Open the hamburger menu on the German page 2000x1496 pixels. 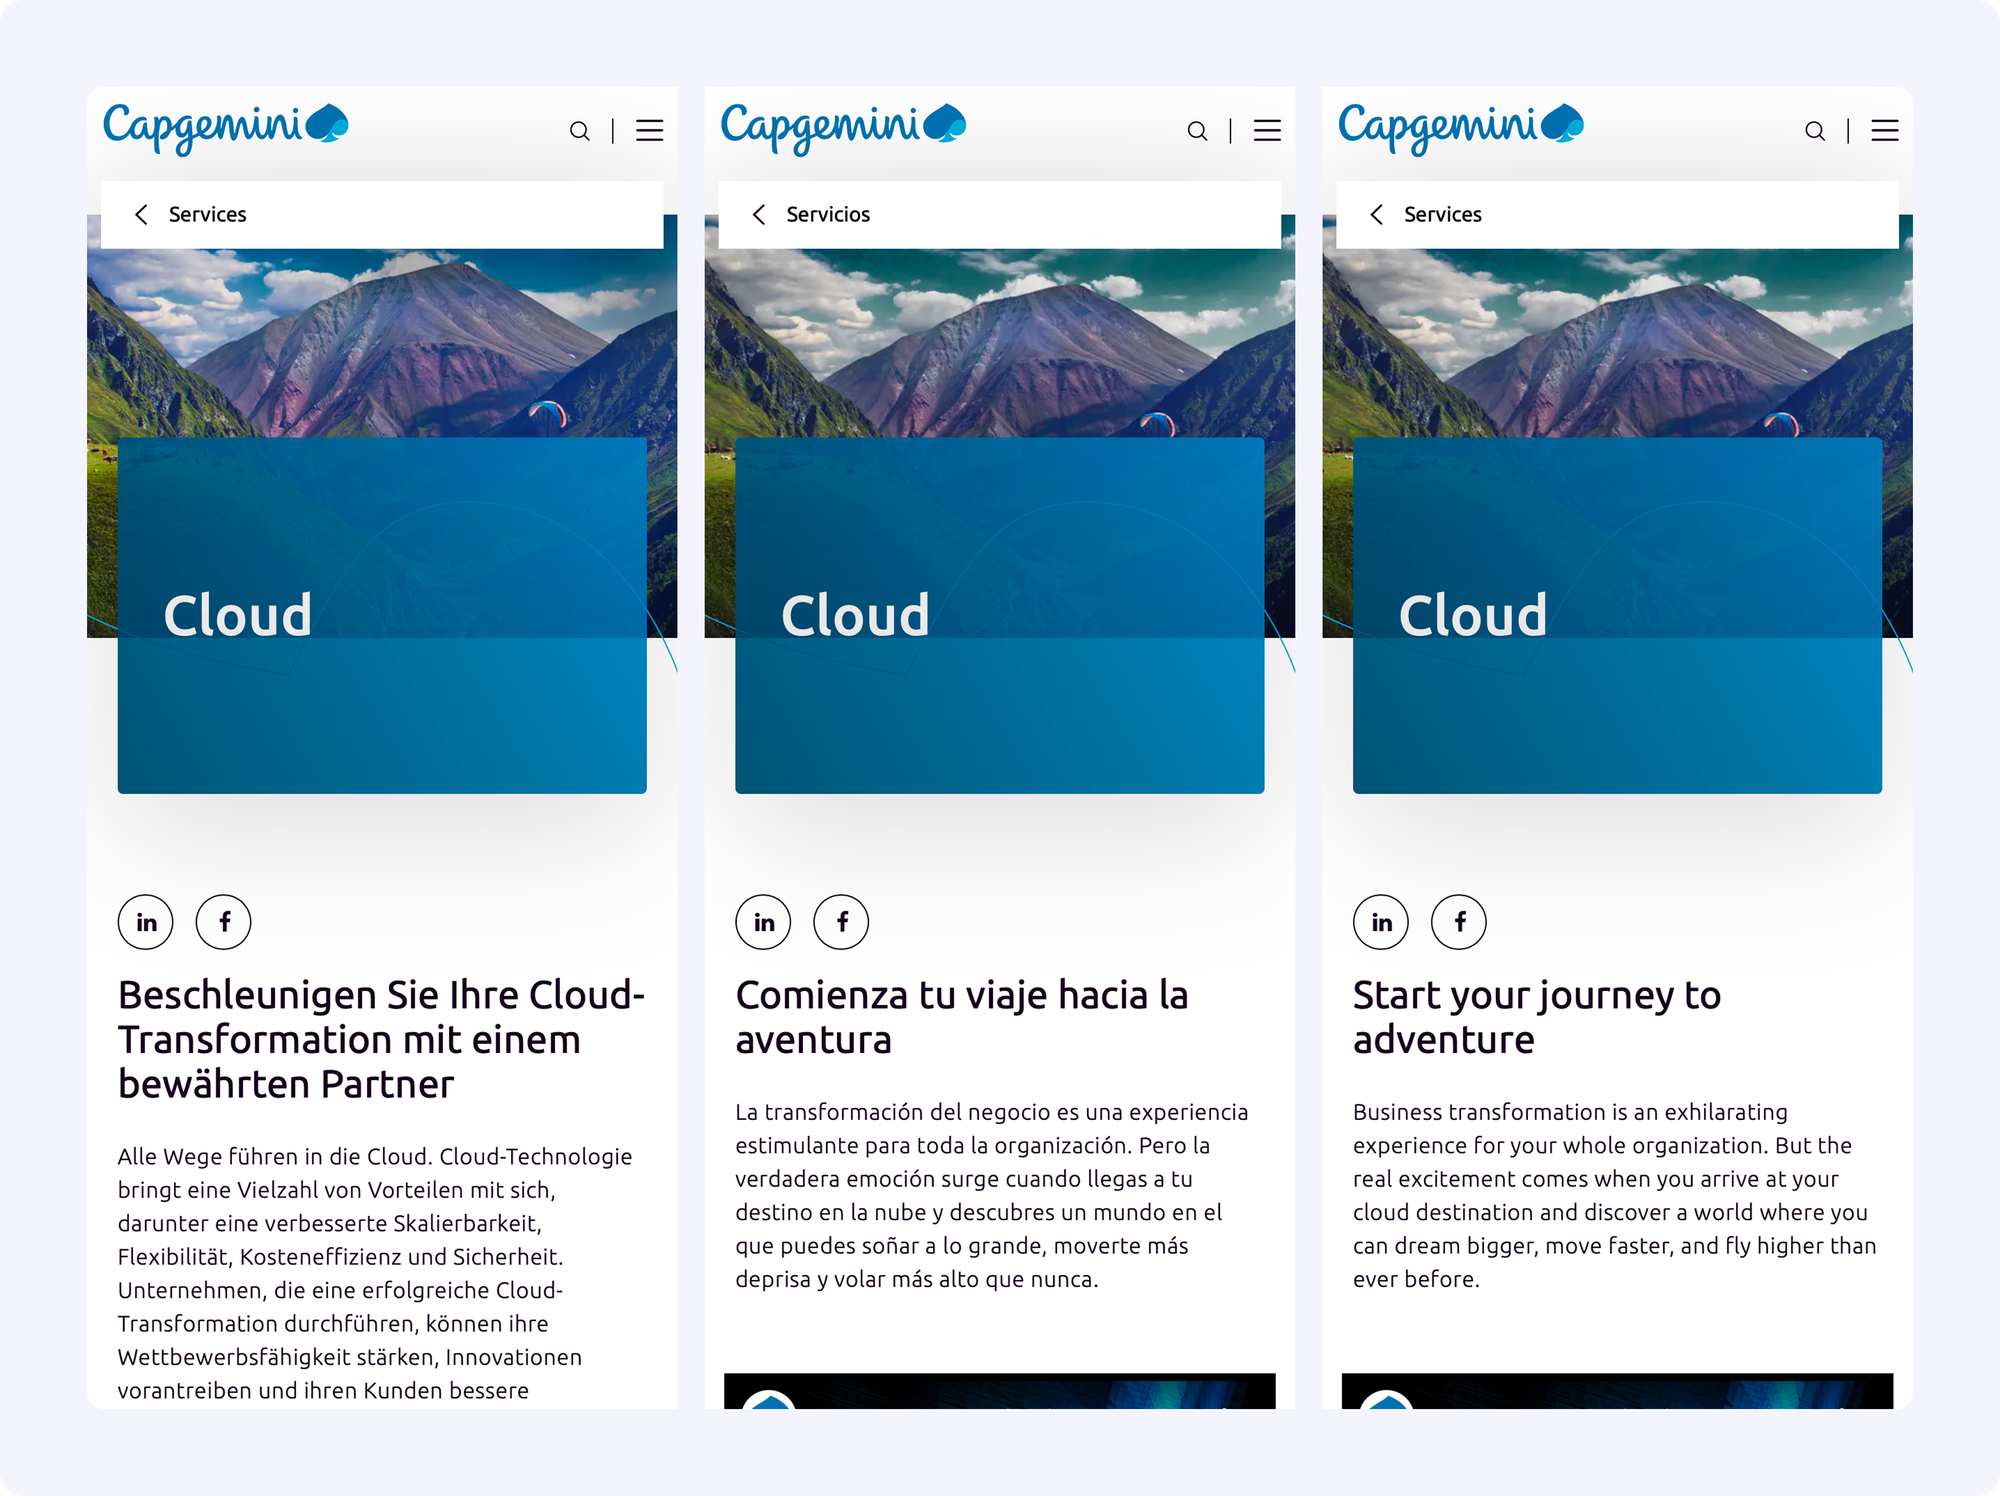point(649,131)
